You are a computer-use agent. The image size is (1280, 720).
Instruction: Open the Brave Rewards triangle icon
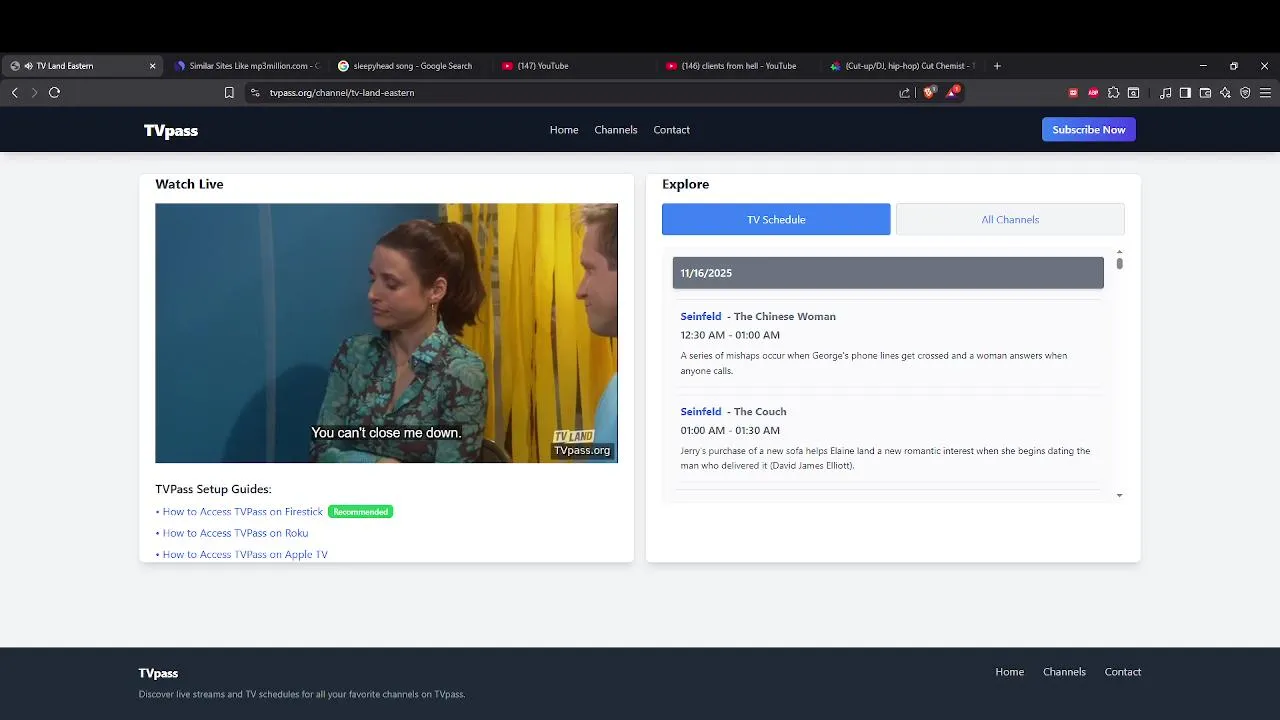pyautogui.click(x=952, y=92)
